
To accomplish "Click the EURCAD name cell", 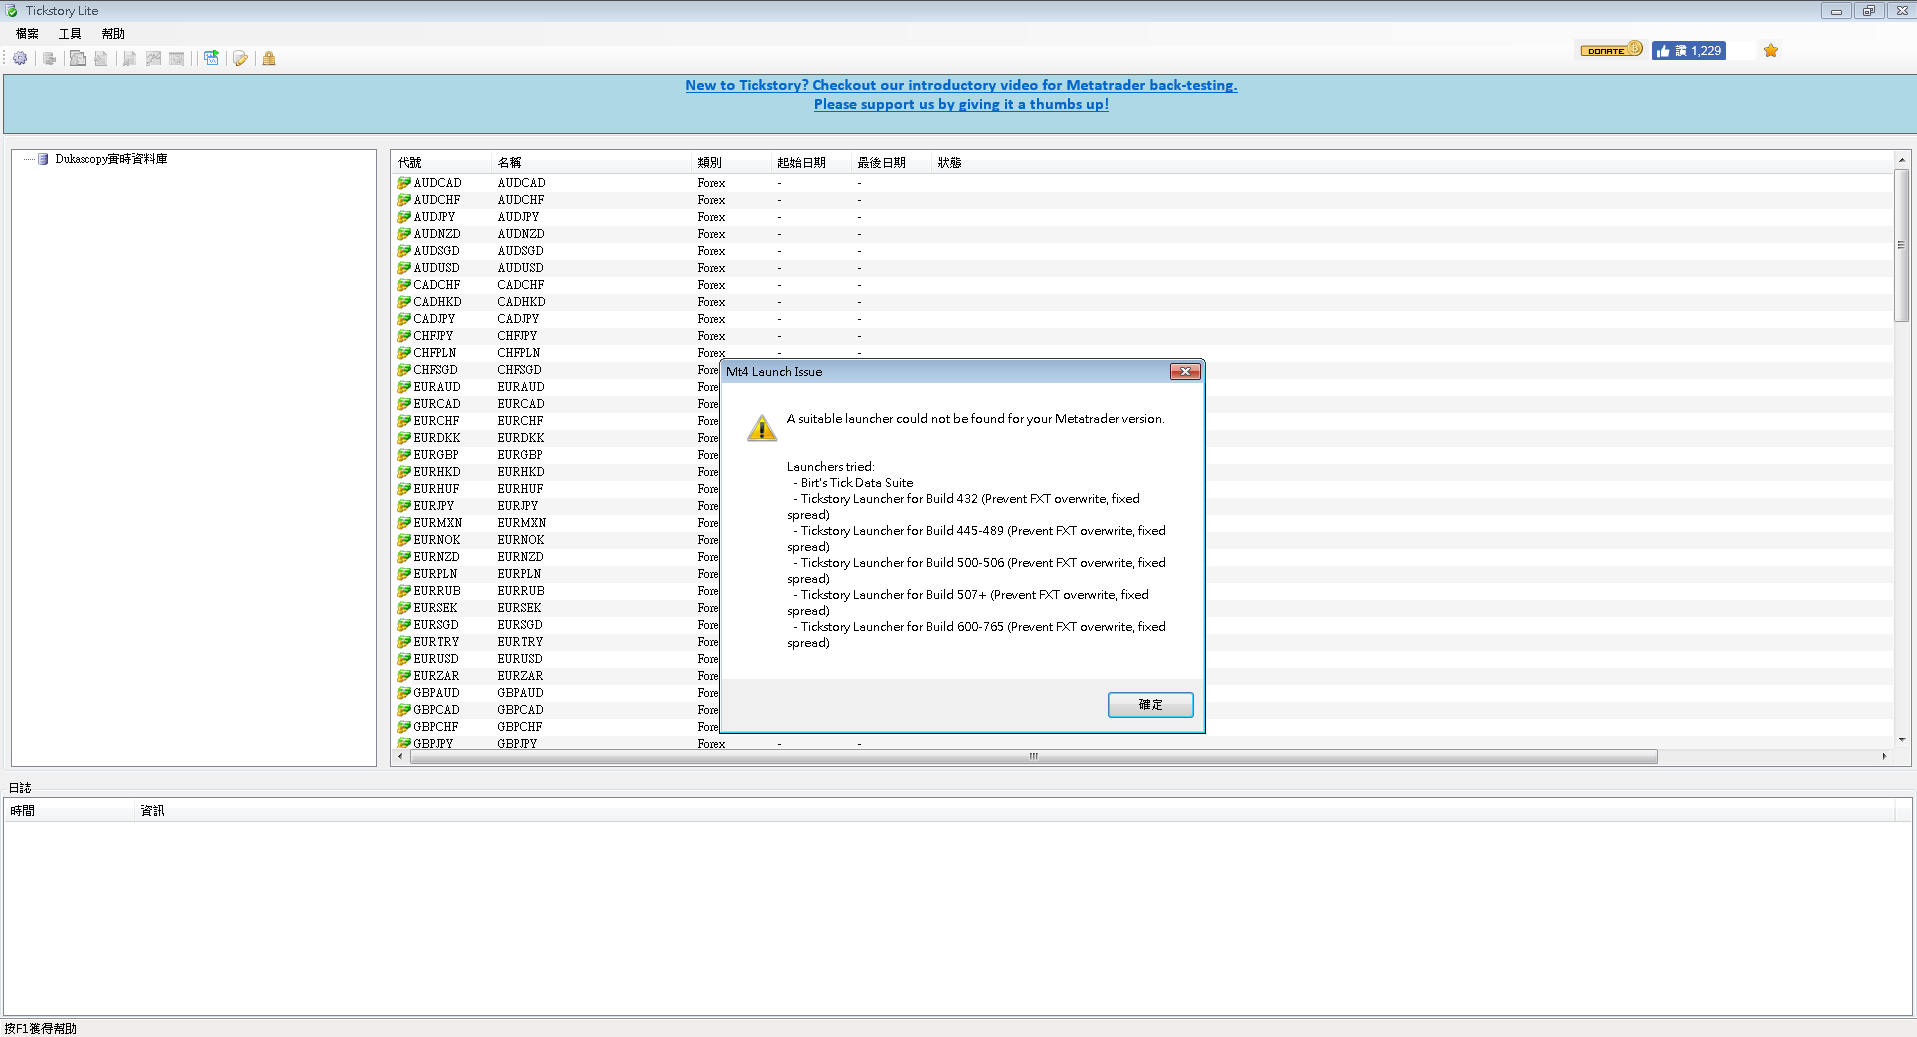I will pos(521,404).
